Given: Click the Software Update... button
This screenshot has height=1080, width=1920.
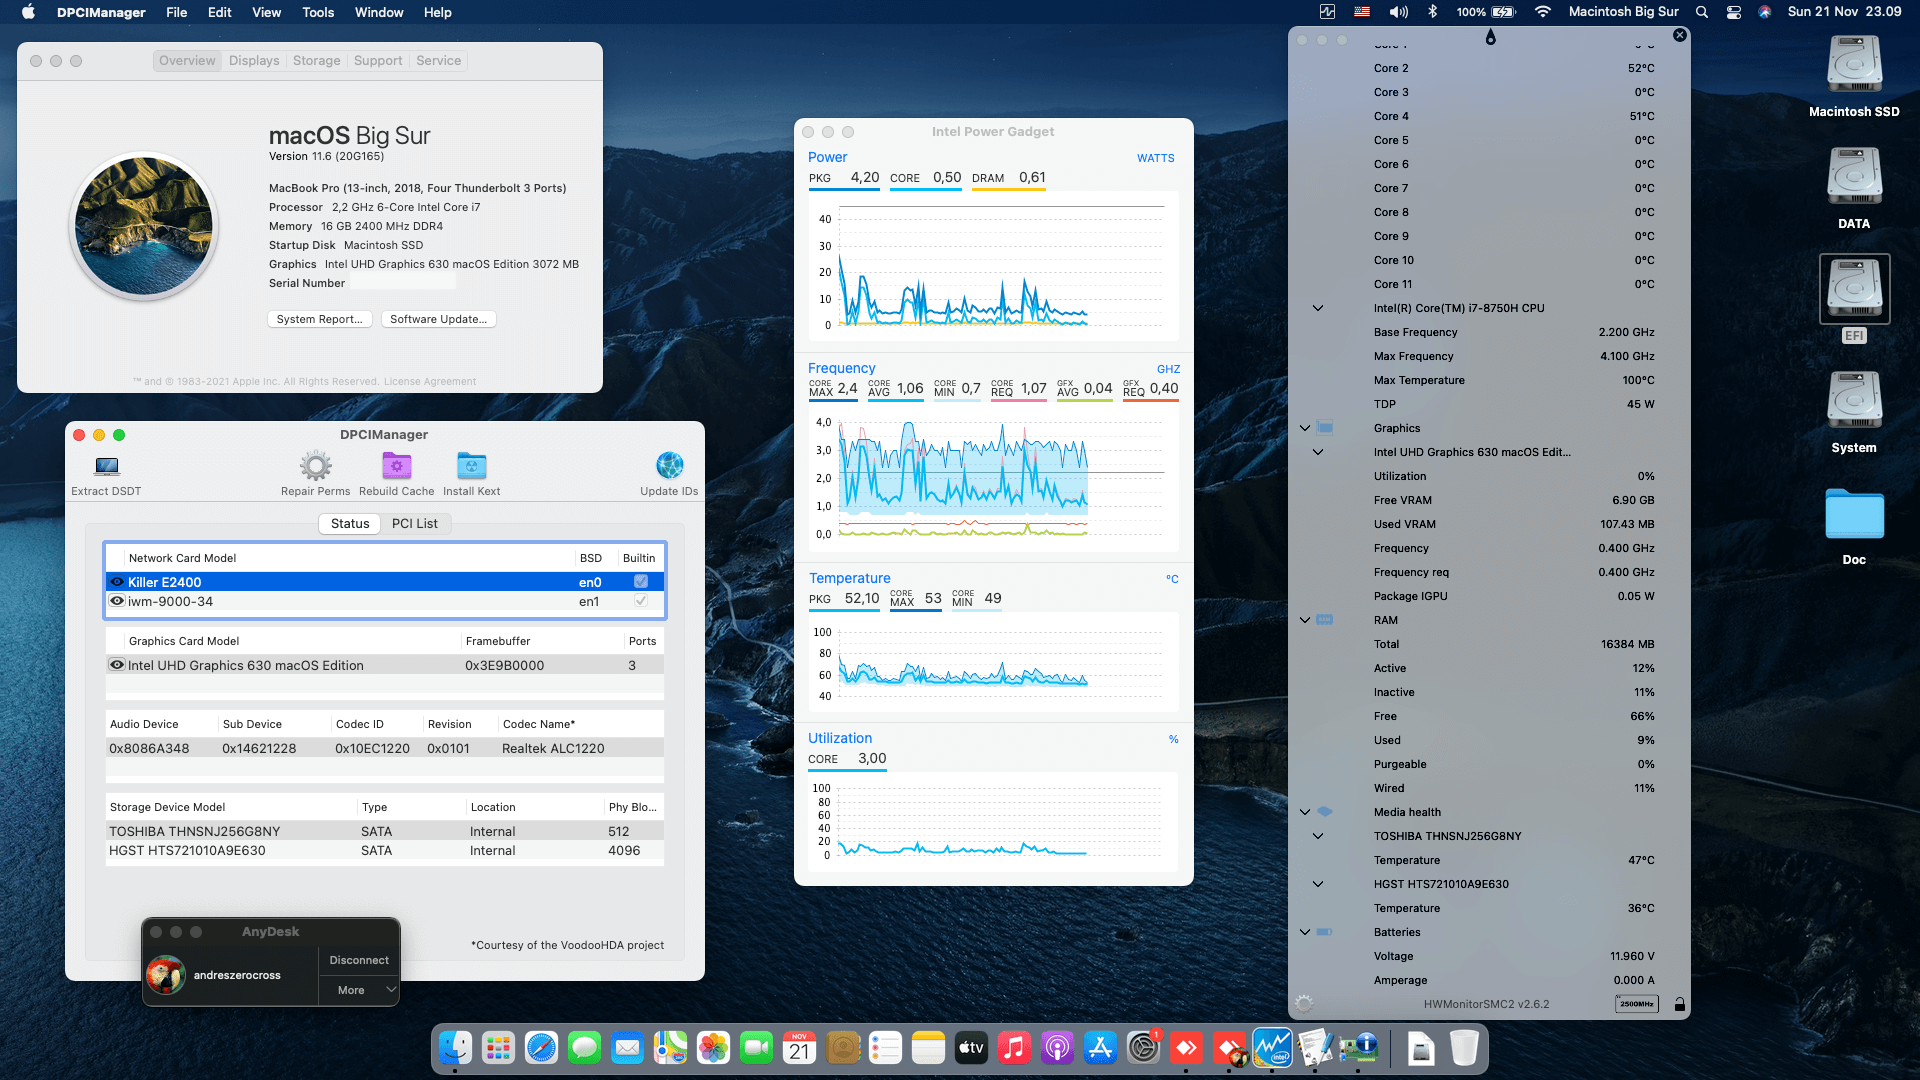Looking at the screenshot, I should coord(439,319).
